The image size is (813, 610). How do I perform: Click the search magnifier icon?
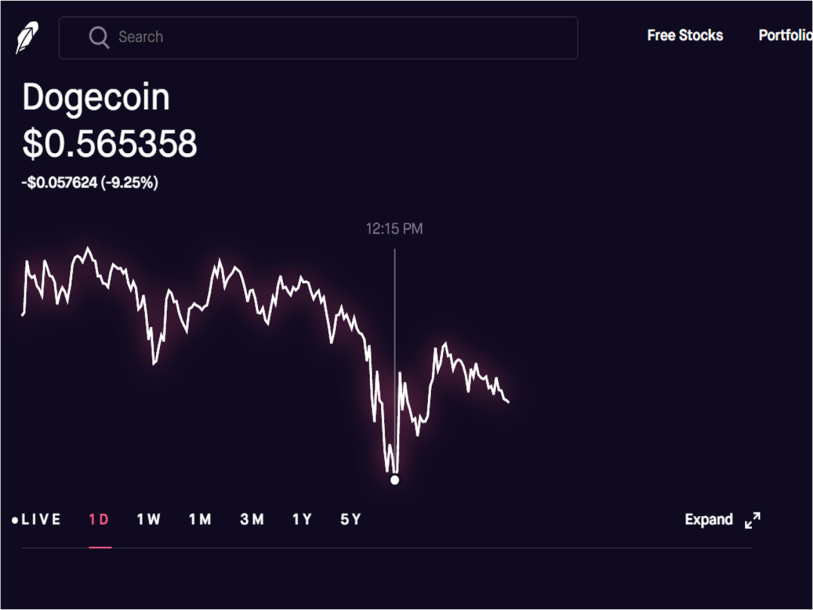point(99,37)
